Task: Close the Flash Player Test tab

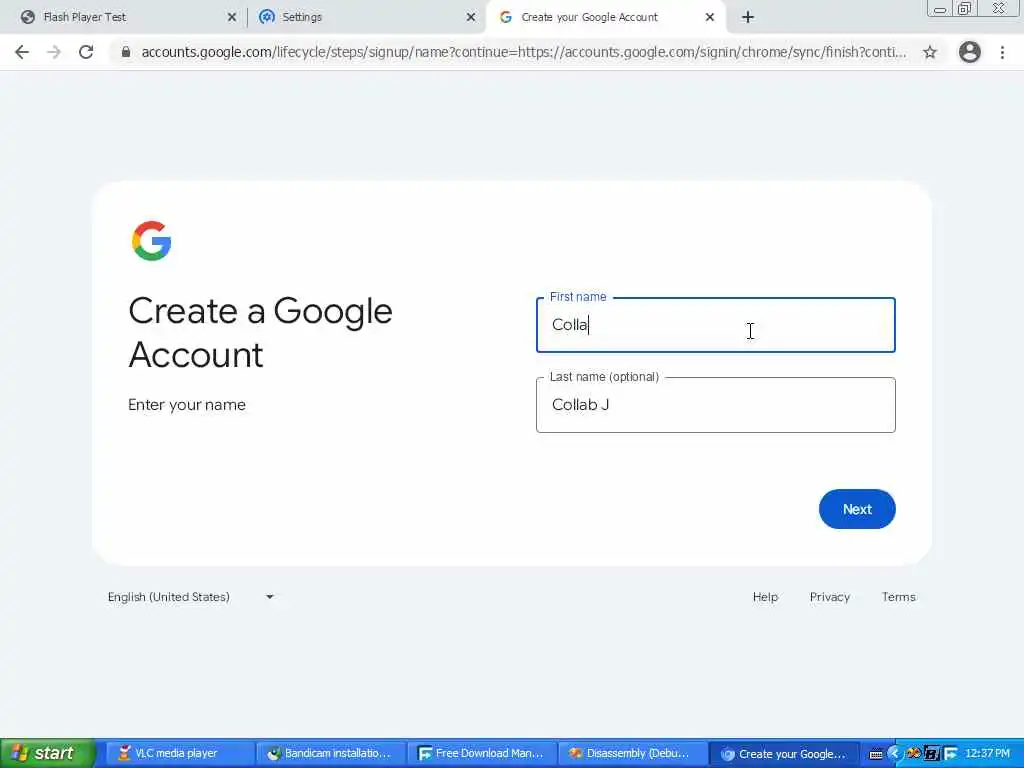Action: pyautogui.click(x=232, y=17)
